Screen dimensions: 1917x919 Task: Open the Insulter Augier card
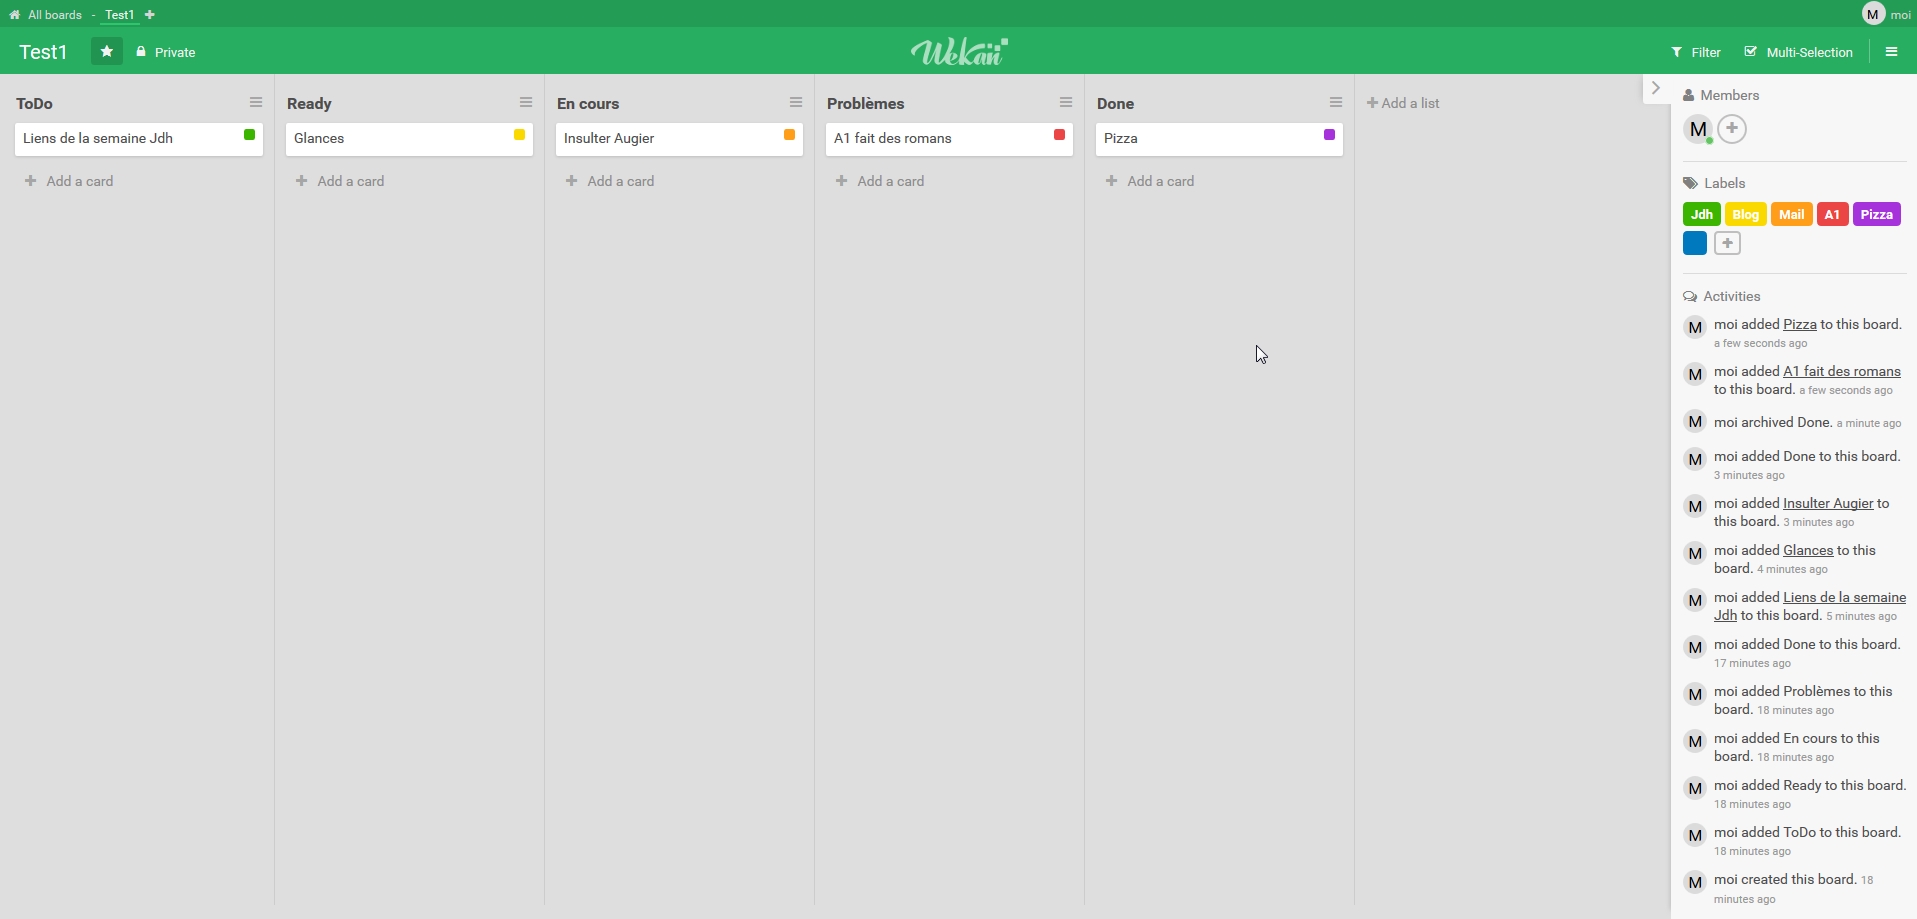click(x=679, y=139)
